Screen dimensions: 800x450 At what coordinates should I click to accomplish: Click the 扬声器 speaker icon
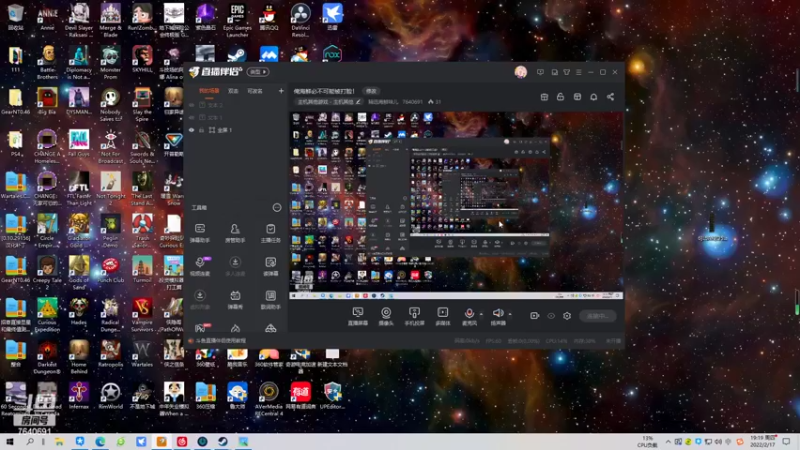498,313
